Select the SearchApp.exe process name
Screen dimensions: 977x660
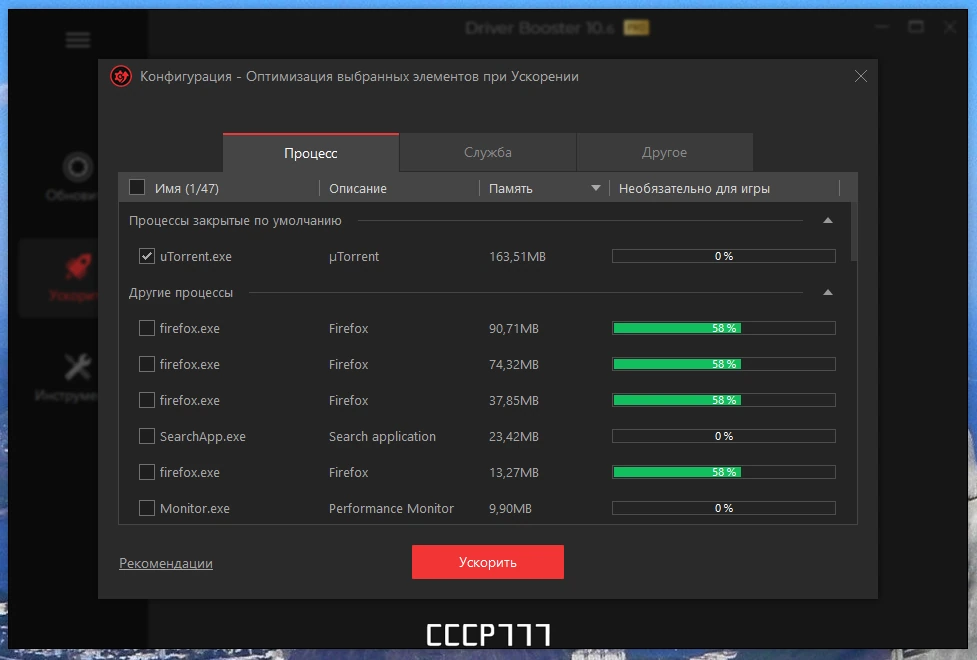pos(203,436)
